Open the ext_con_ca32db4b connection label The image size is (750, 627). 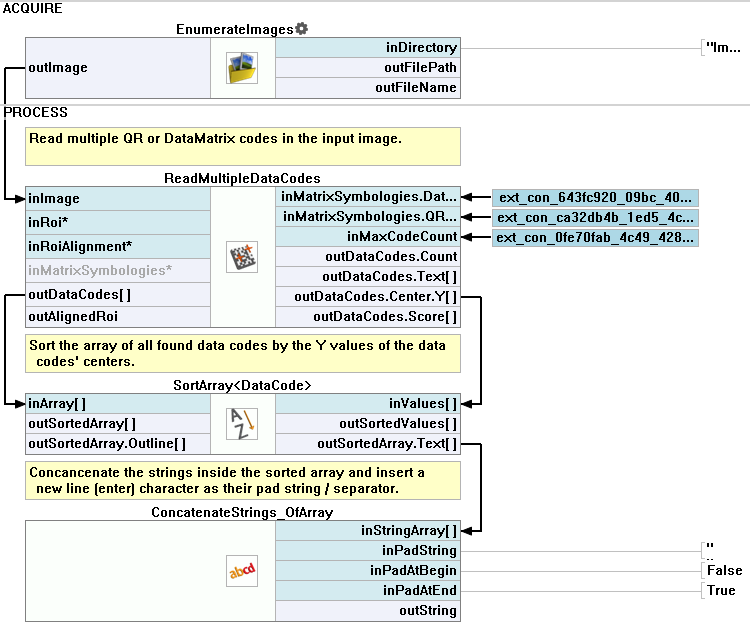tap(594, 217)
